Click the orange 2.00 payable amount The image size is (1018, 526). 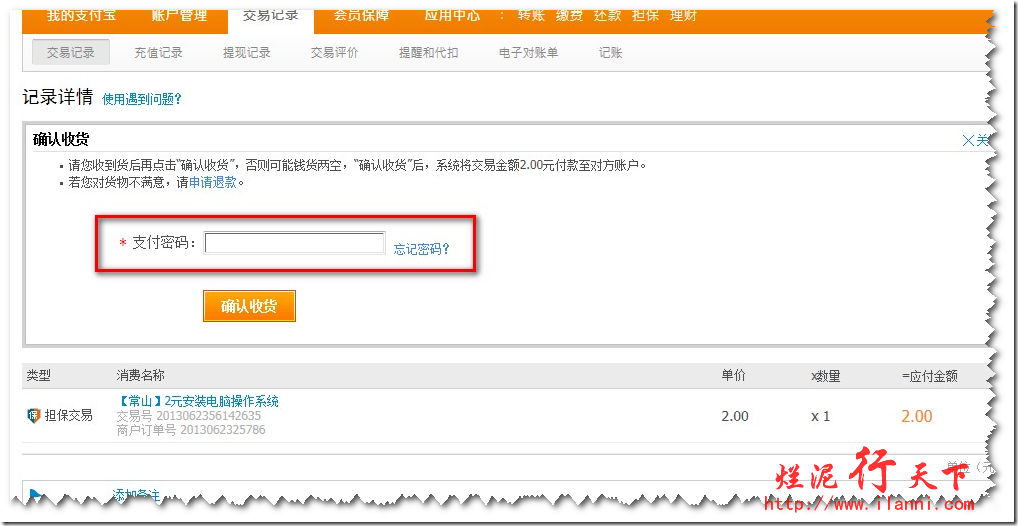(917, 416)
